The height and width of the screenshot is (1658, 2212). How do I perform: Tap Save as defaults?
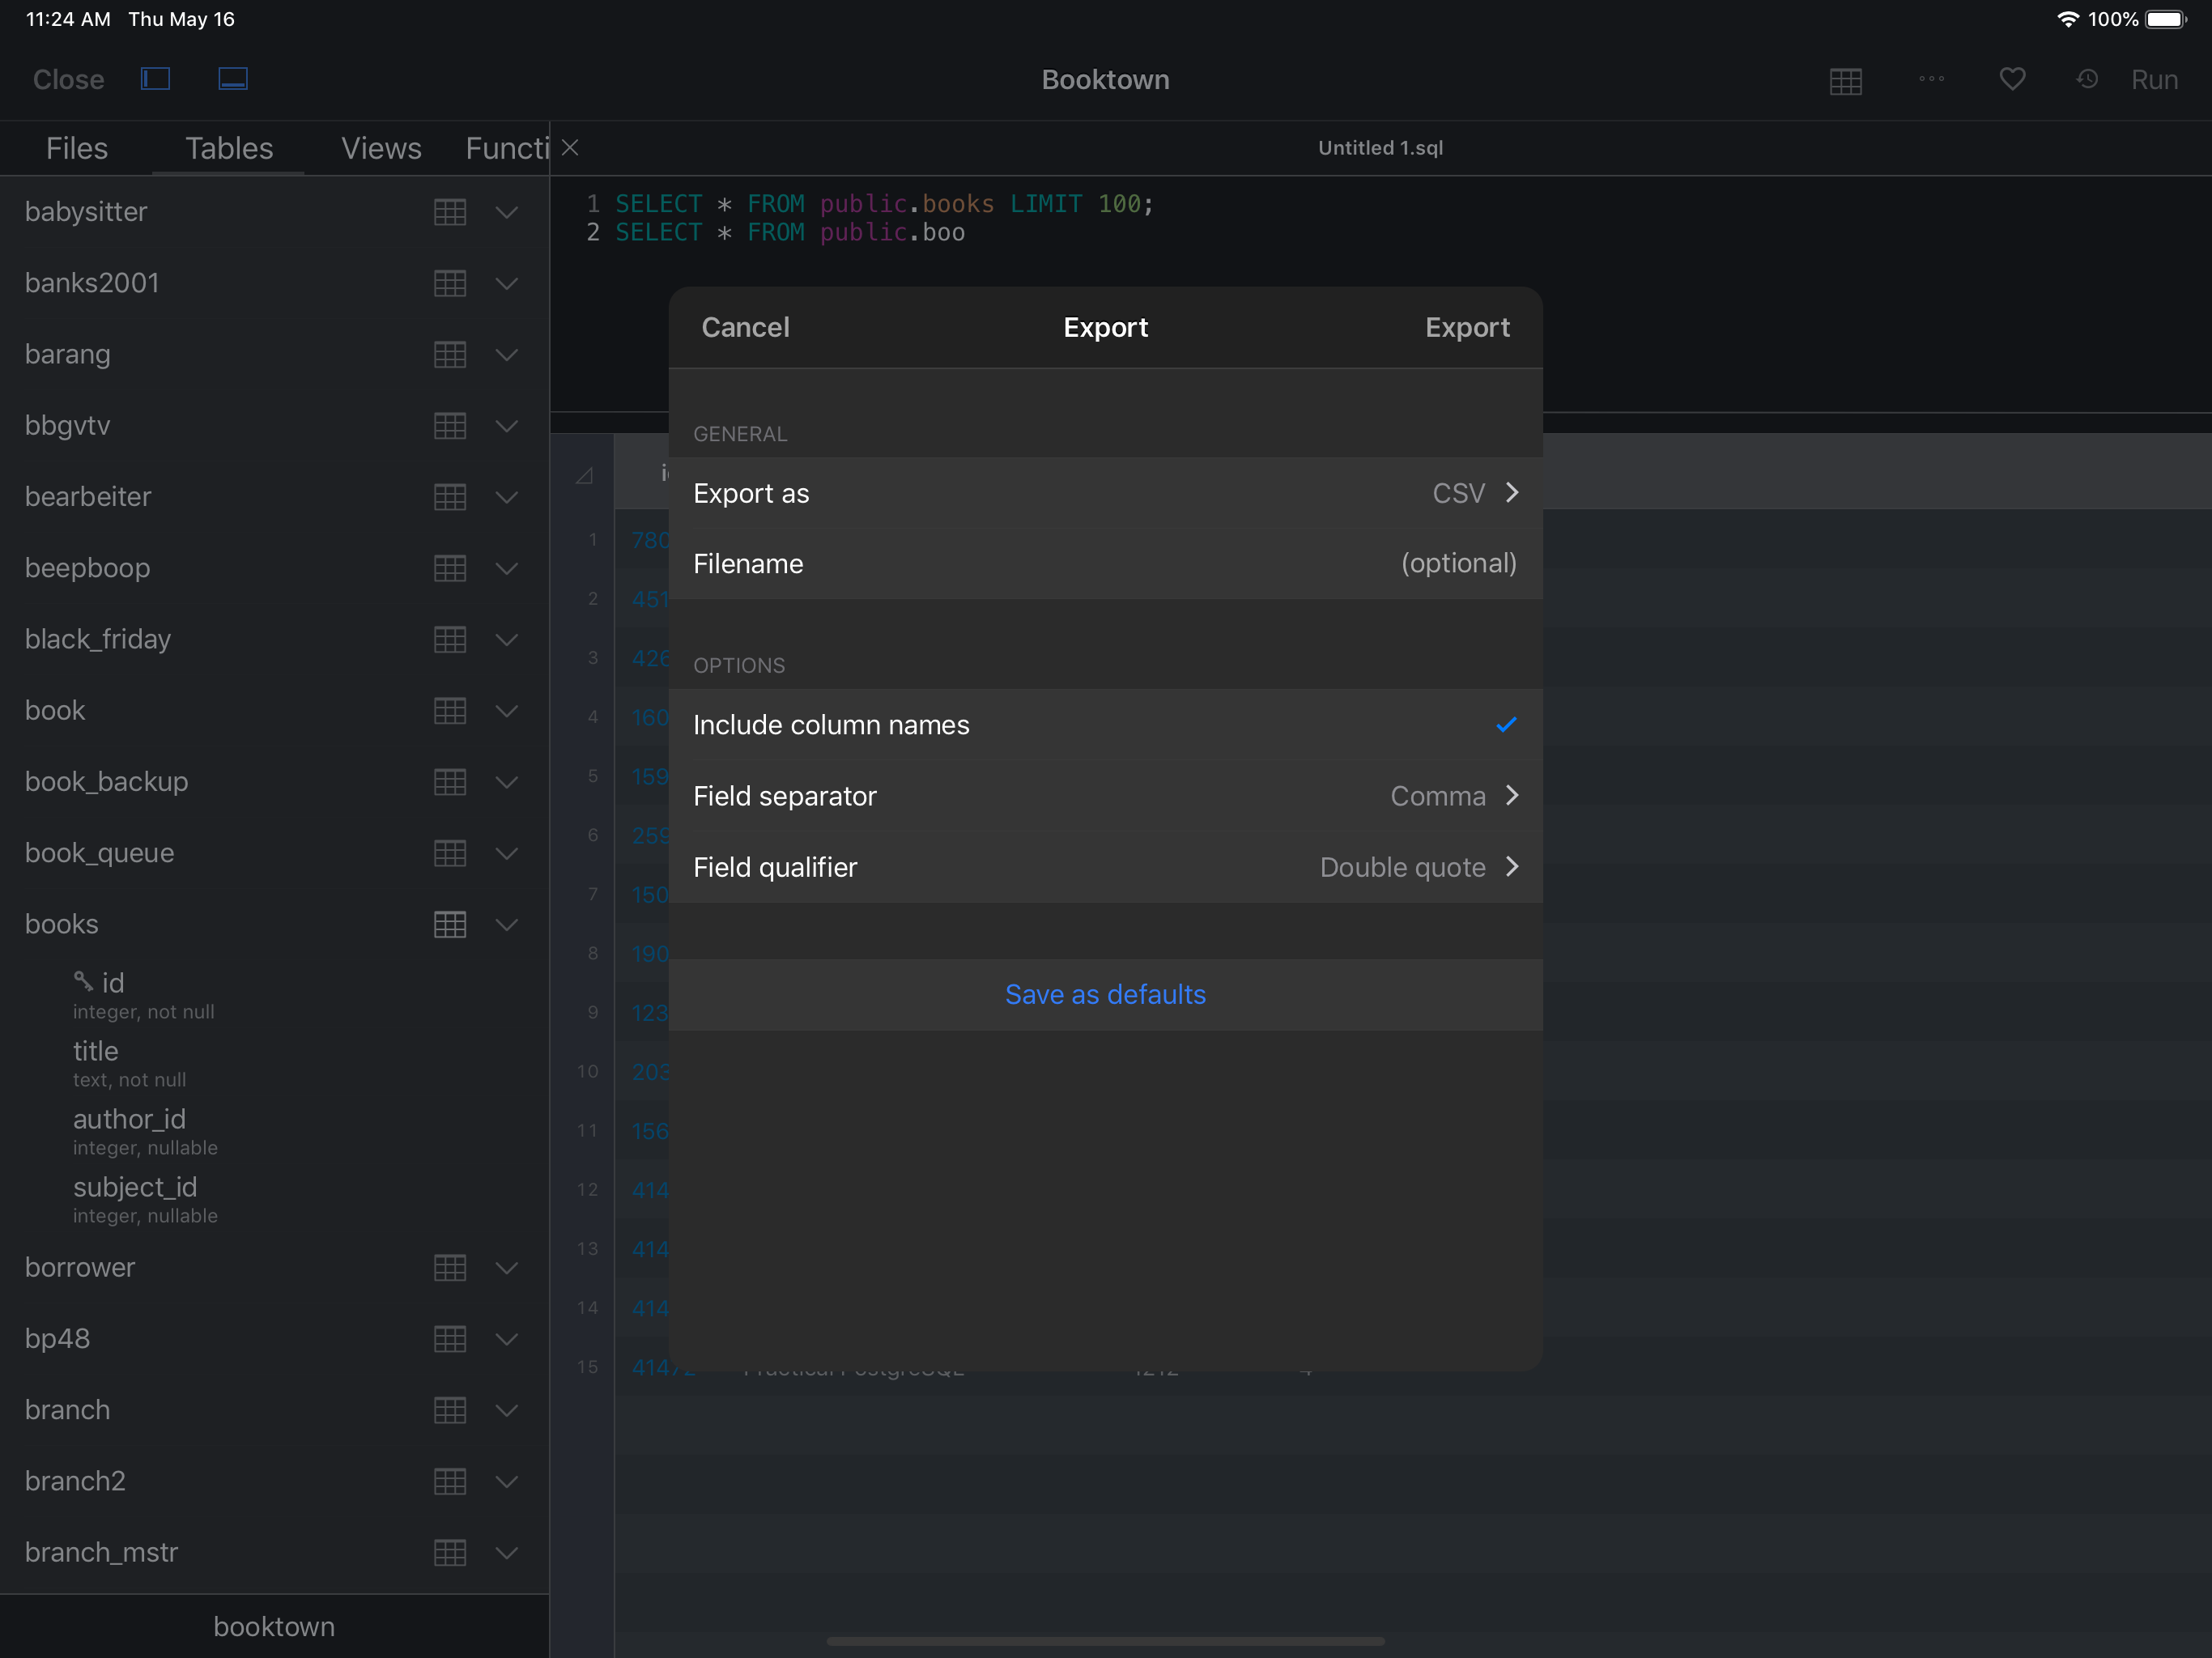[1105, 994]
